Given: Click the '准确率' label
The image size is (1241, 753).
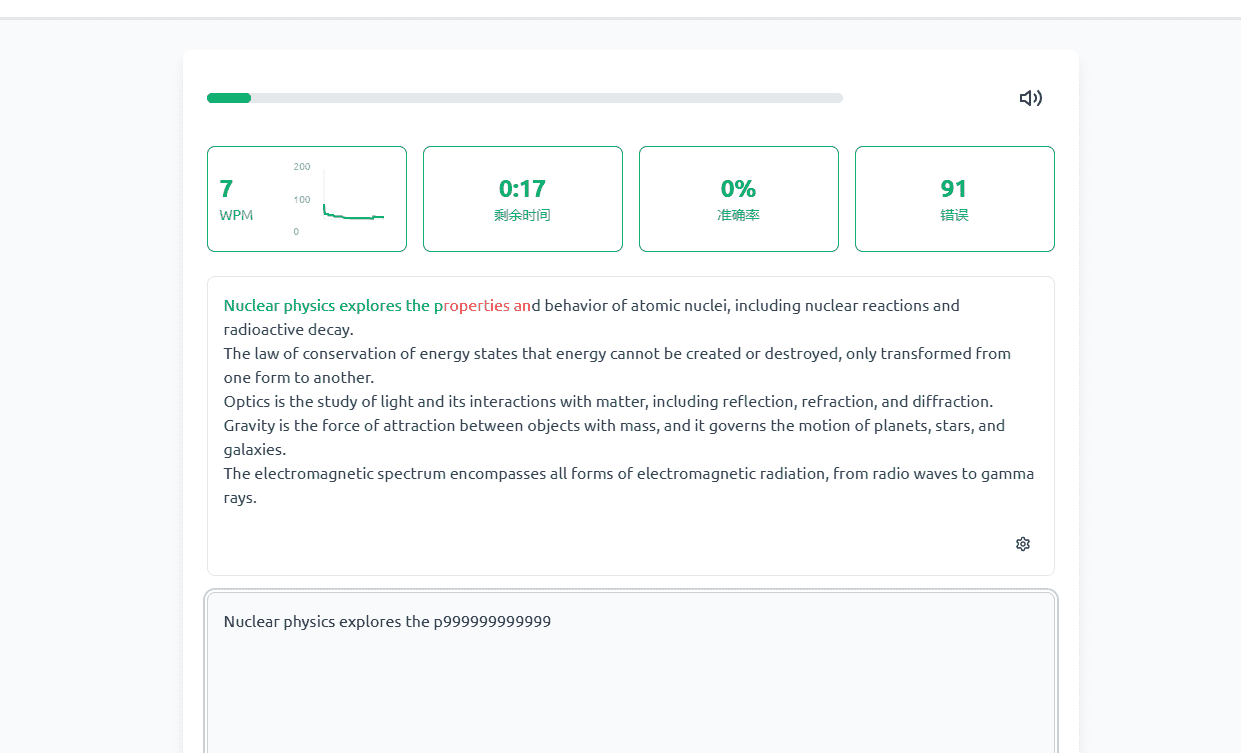Looking at the screenshot, I should point(738,215).
